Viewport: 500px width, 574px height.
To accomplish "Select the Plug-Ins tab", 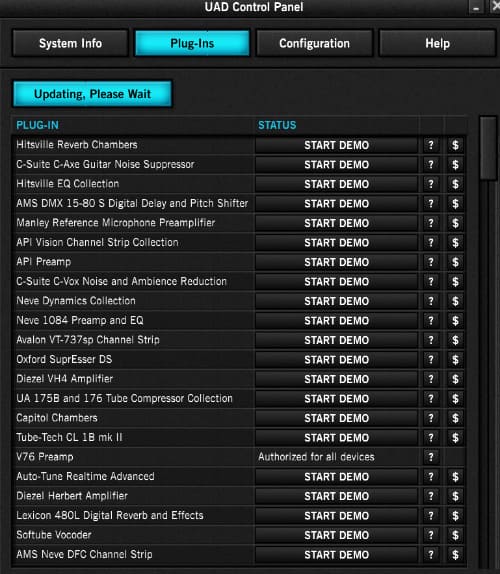I will pos(192,43).
